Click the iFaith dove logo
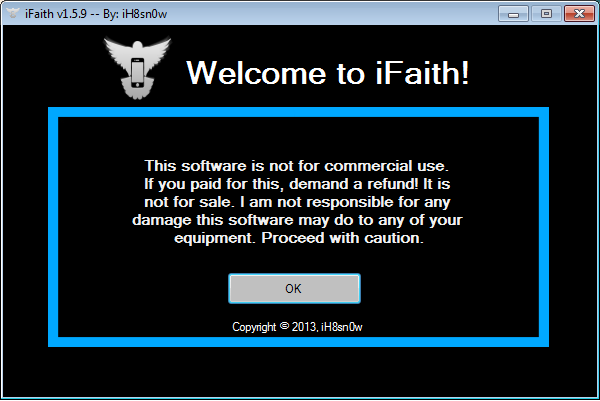 coord(137,69)
